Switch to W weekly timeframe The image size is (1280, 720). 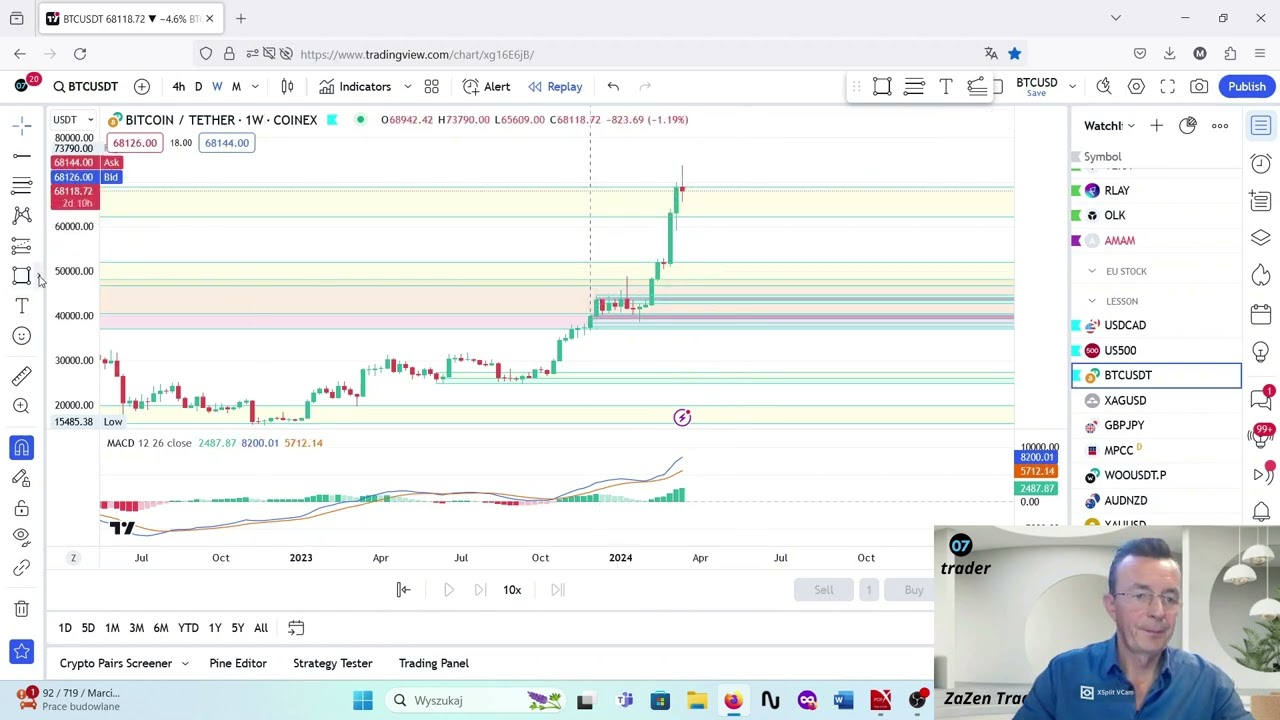[x=217, y=86]
